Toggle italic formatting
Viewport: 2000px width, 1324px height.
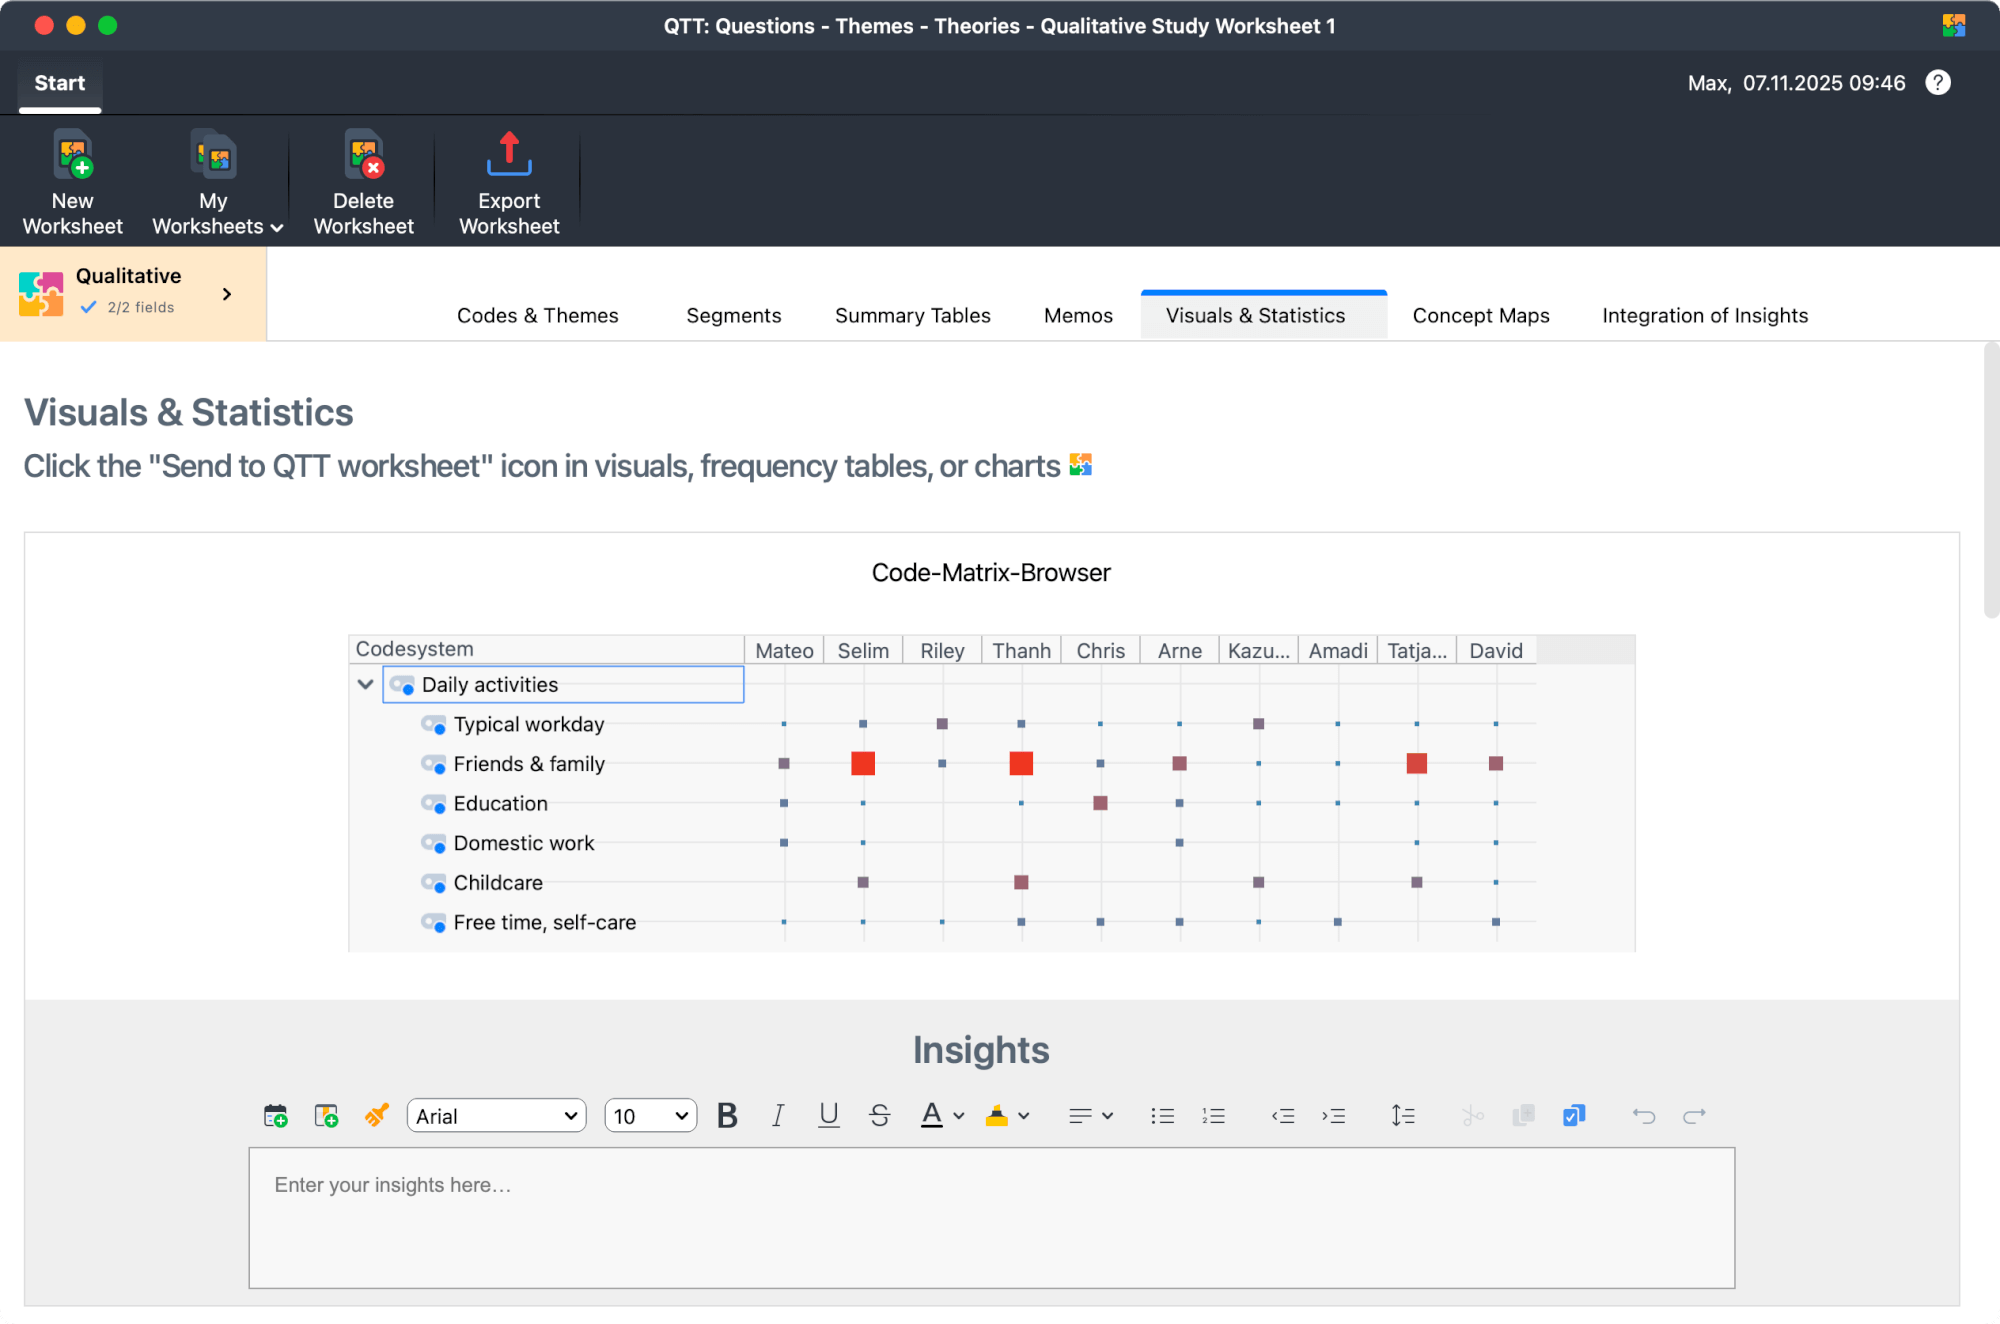click(777, 1115)
